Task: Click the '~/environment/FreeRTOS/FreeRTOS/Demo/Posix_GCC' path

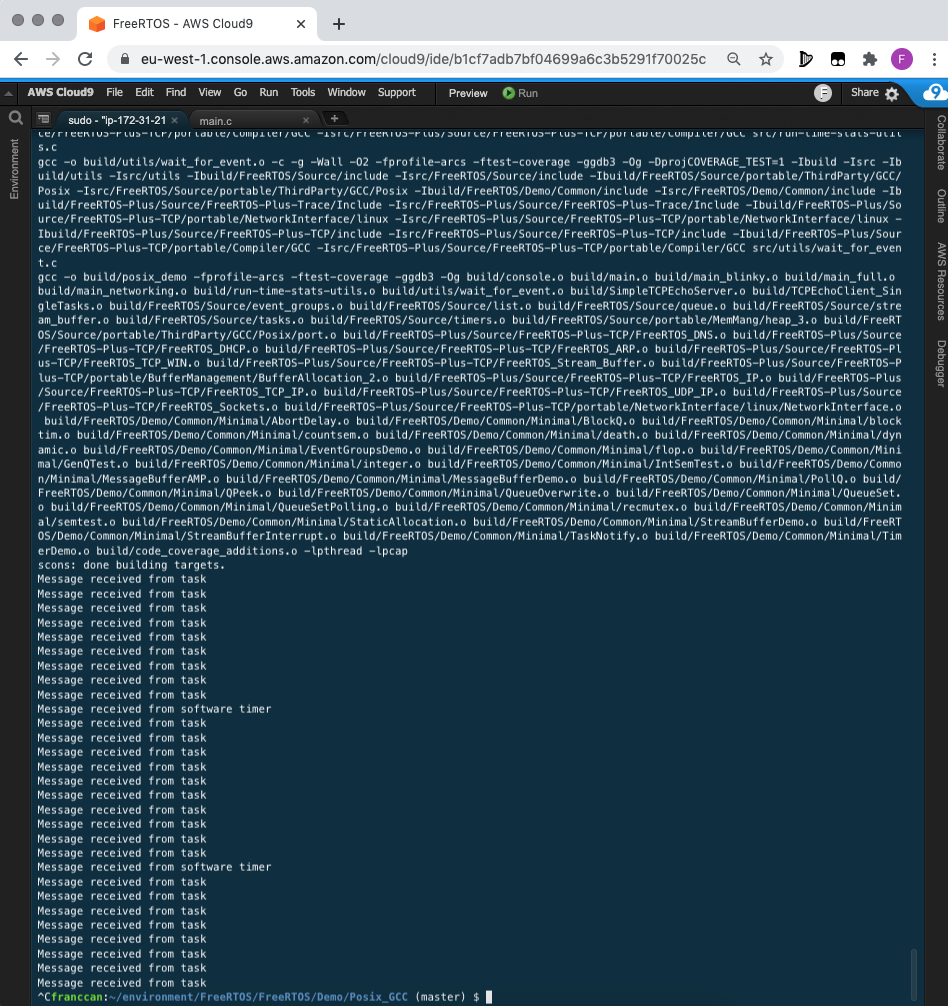Action: [258, 997]
